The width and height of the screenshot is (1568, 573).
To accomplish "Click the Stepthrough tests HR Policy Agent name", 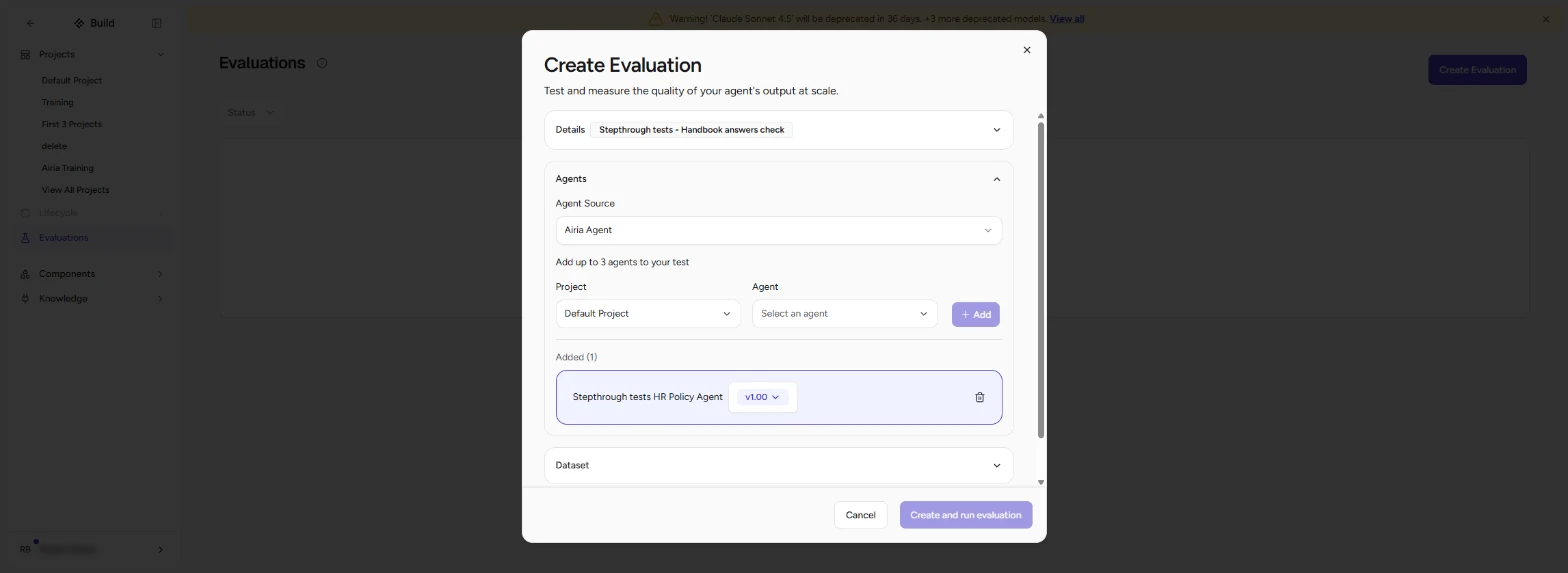I will click(x=647, y=397).
